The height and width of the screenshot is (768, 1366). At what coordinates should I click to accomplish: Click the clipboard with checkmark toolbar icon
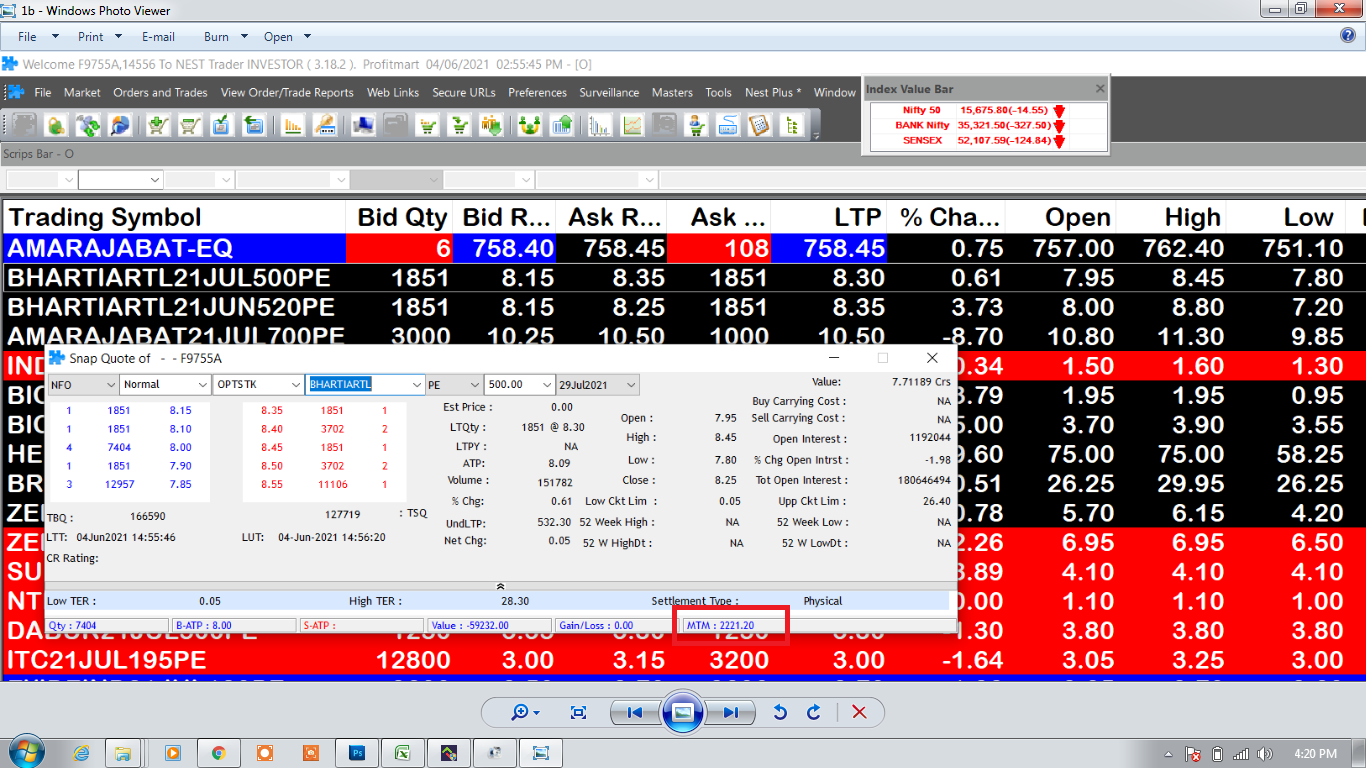point(221,125)
